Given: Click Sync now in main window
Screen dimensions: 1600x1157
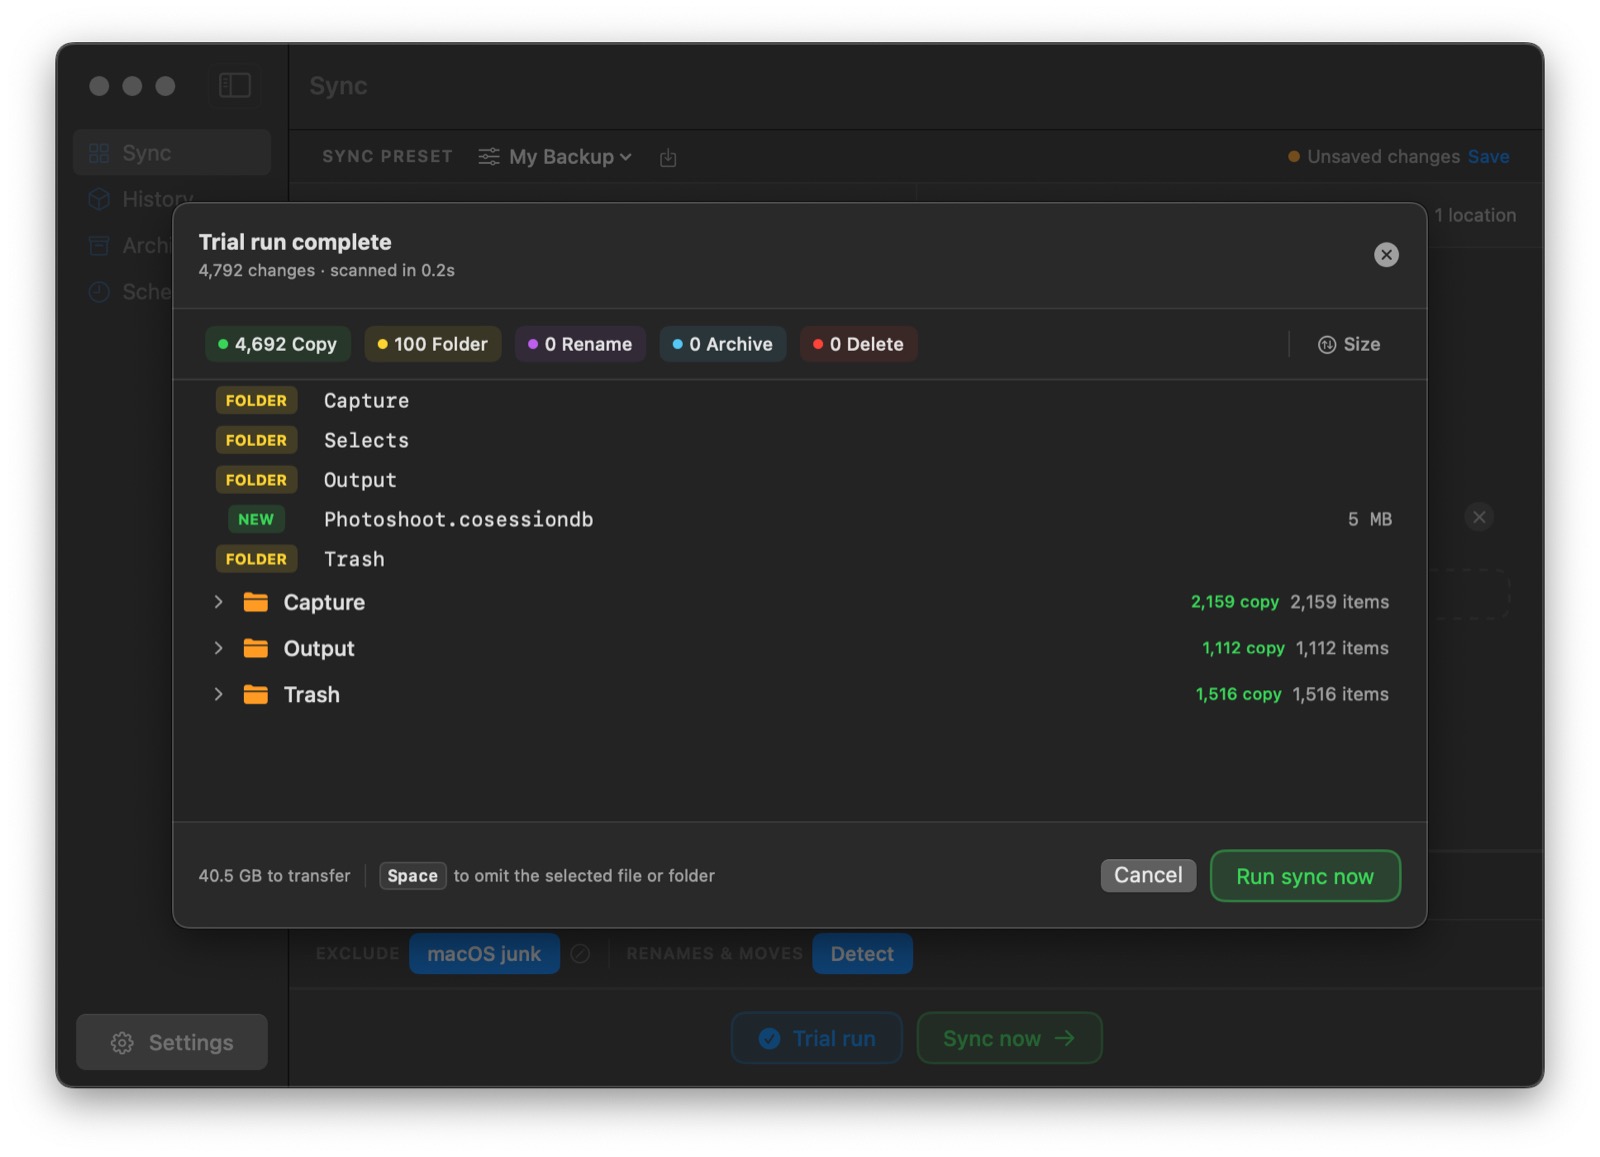Looking at the screenshot, I should [x=1009, y=1038].
